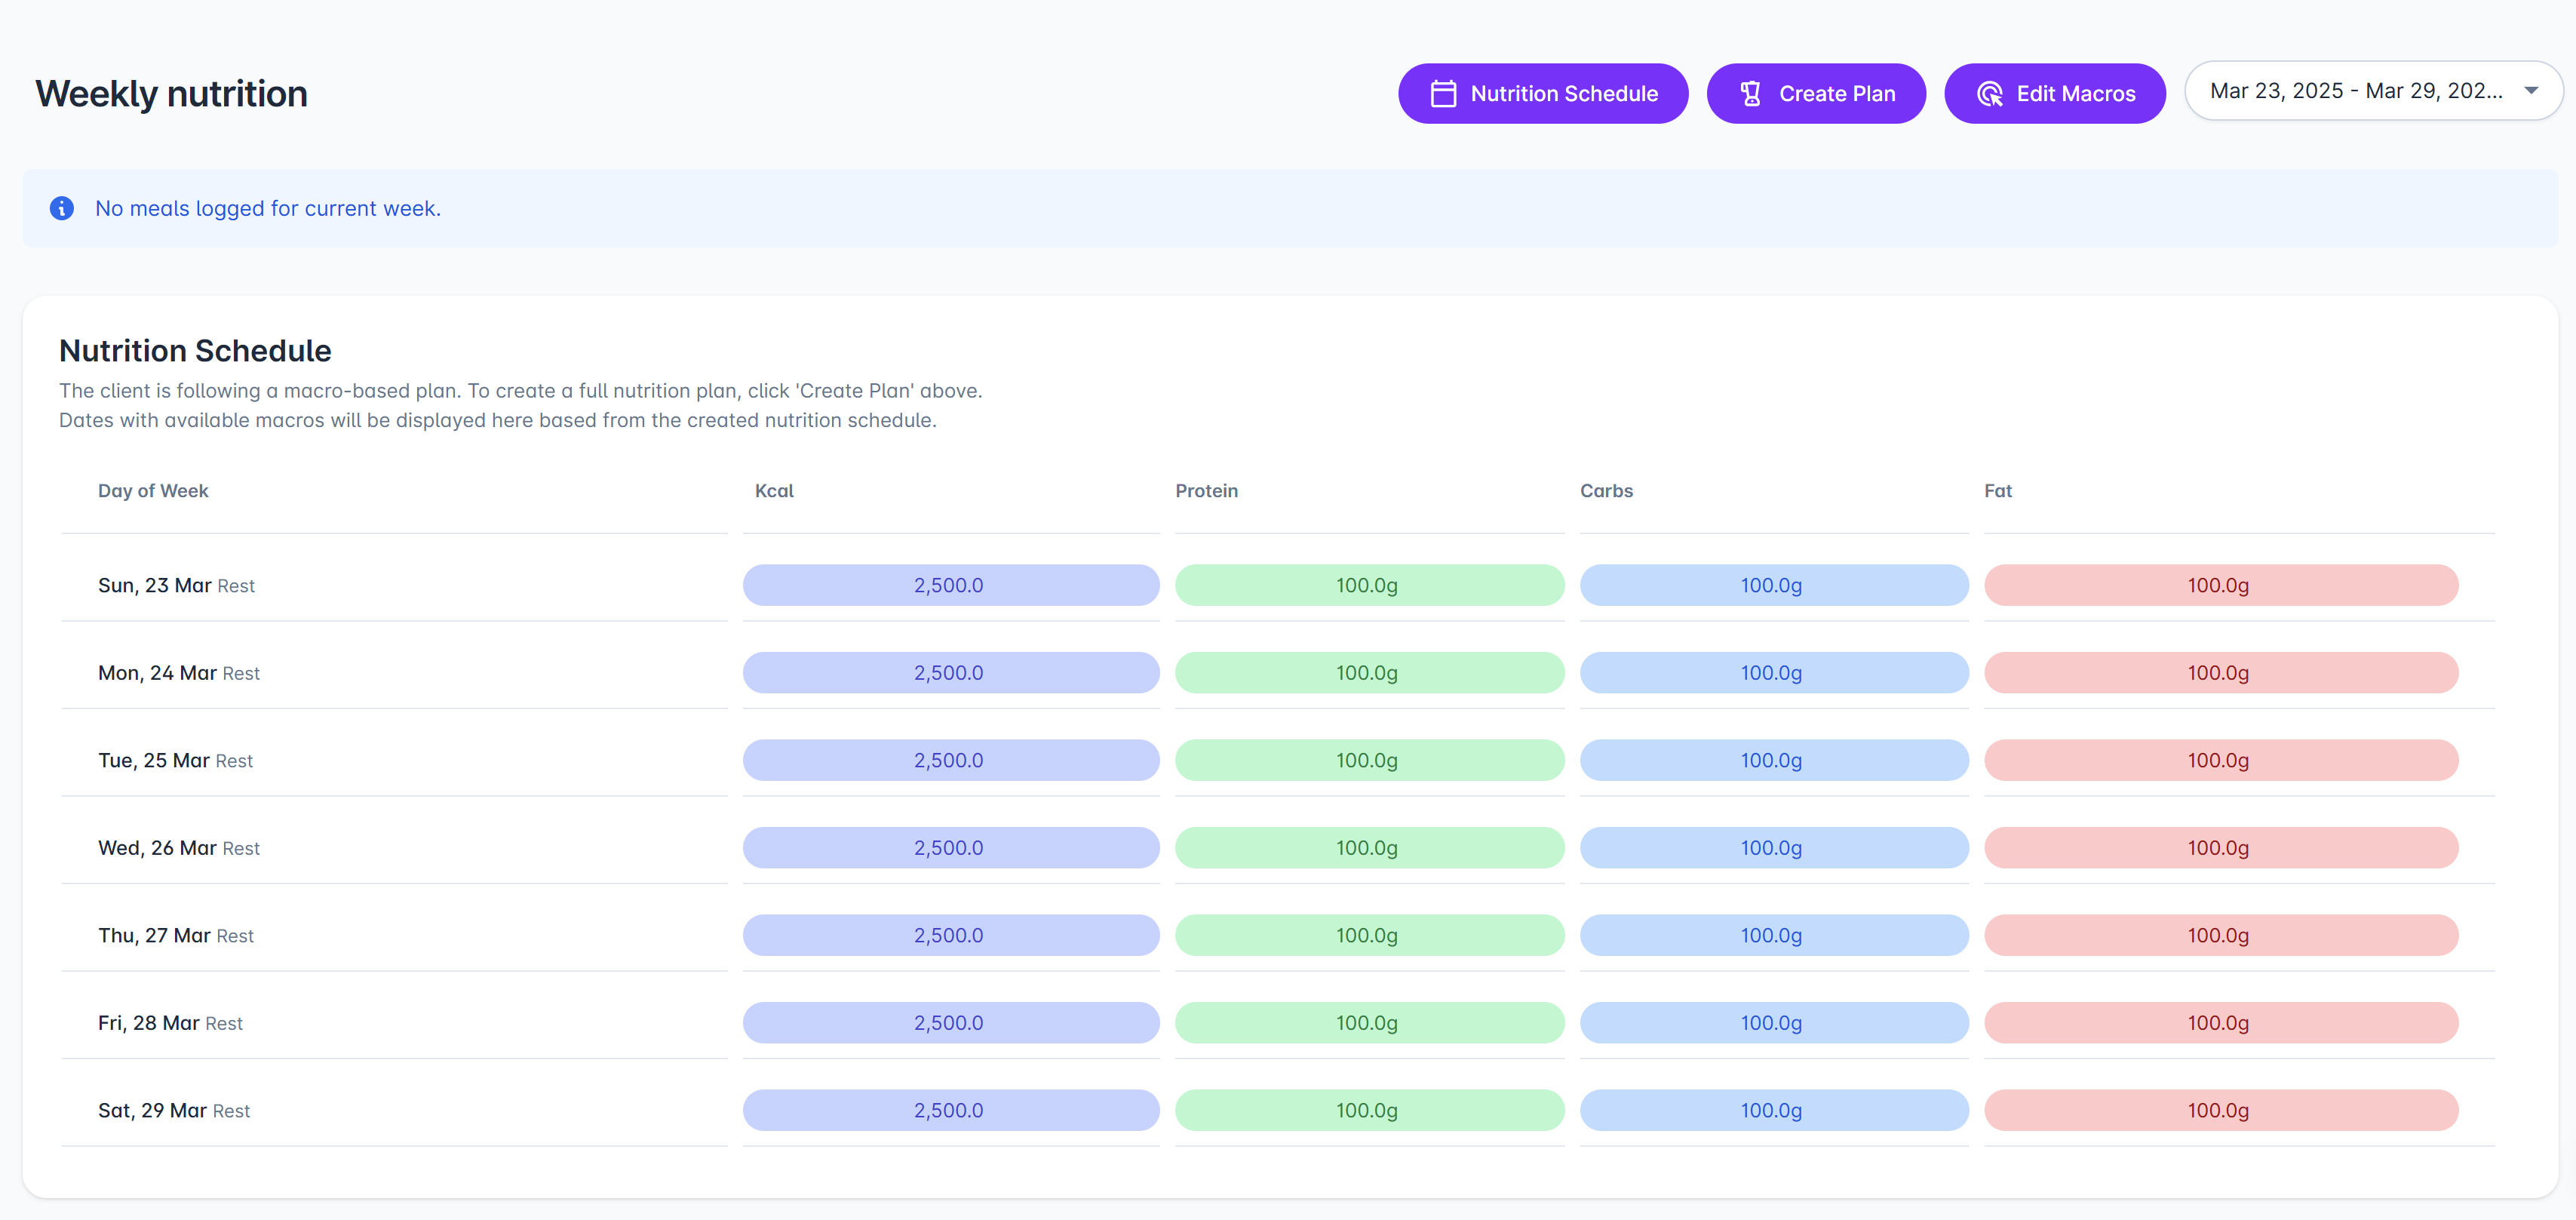The height and width of the screenshot is (1220, 2576).
Task: Open the date range dropdown arrow
Action: point(2530,91)
